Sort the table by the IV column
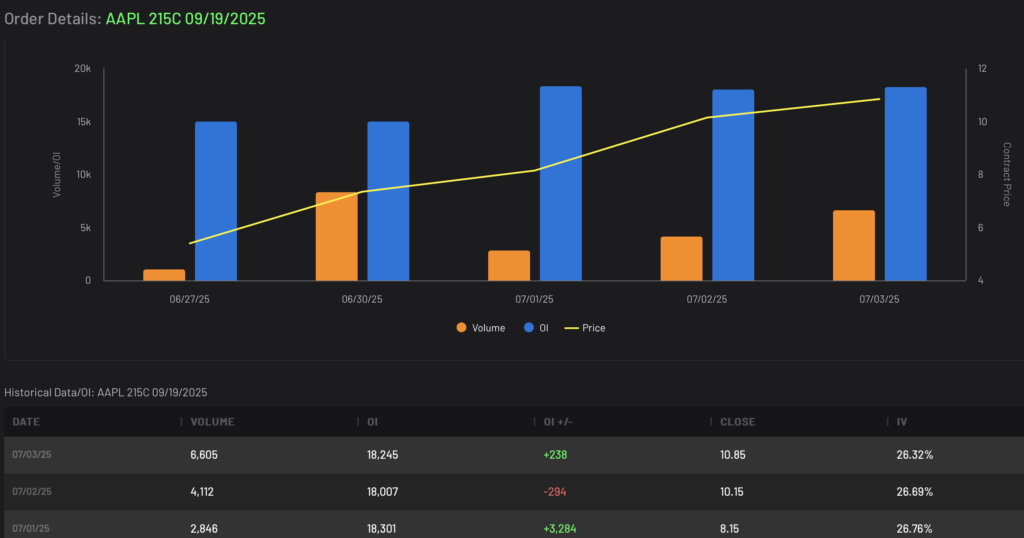 [902, 422]
